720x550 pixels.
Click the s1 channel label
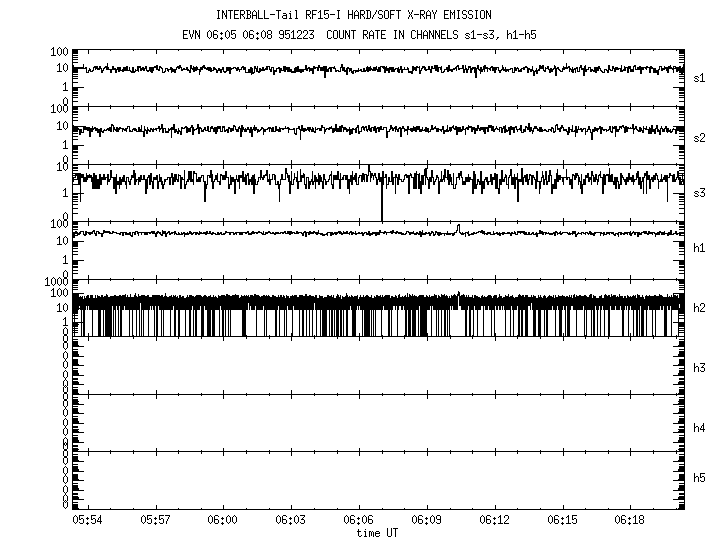[699, 77]
